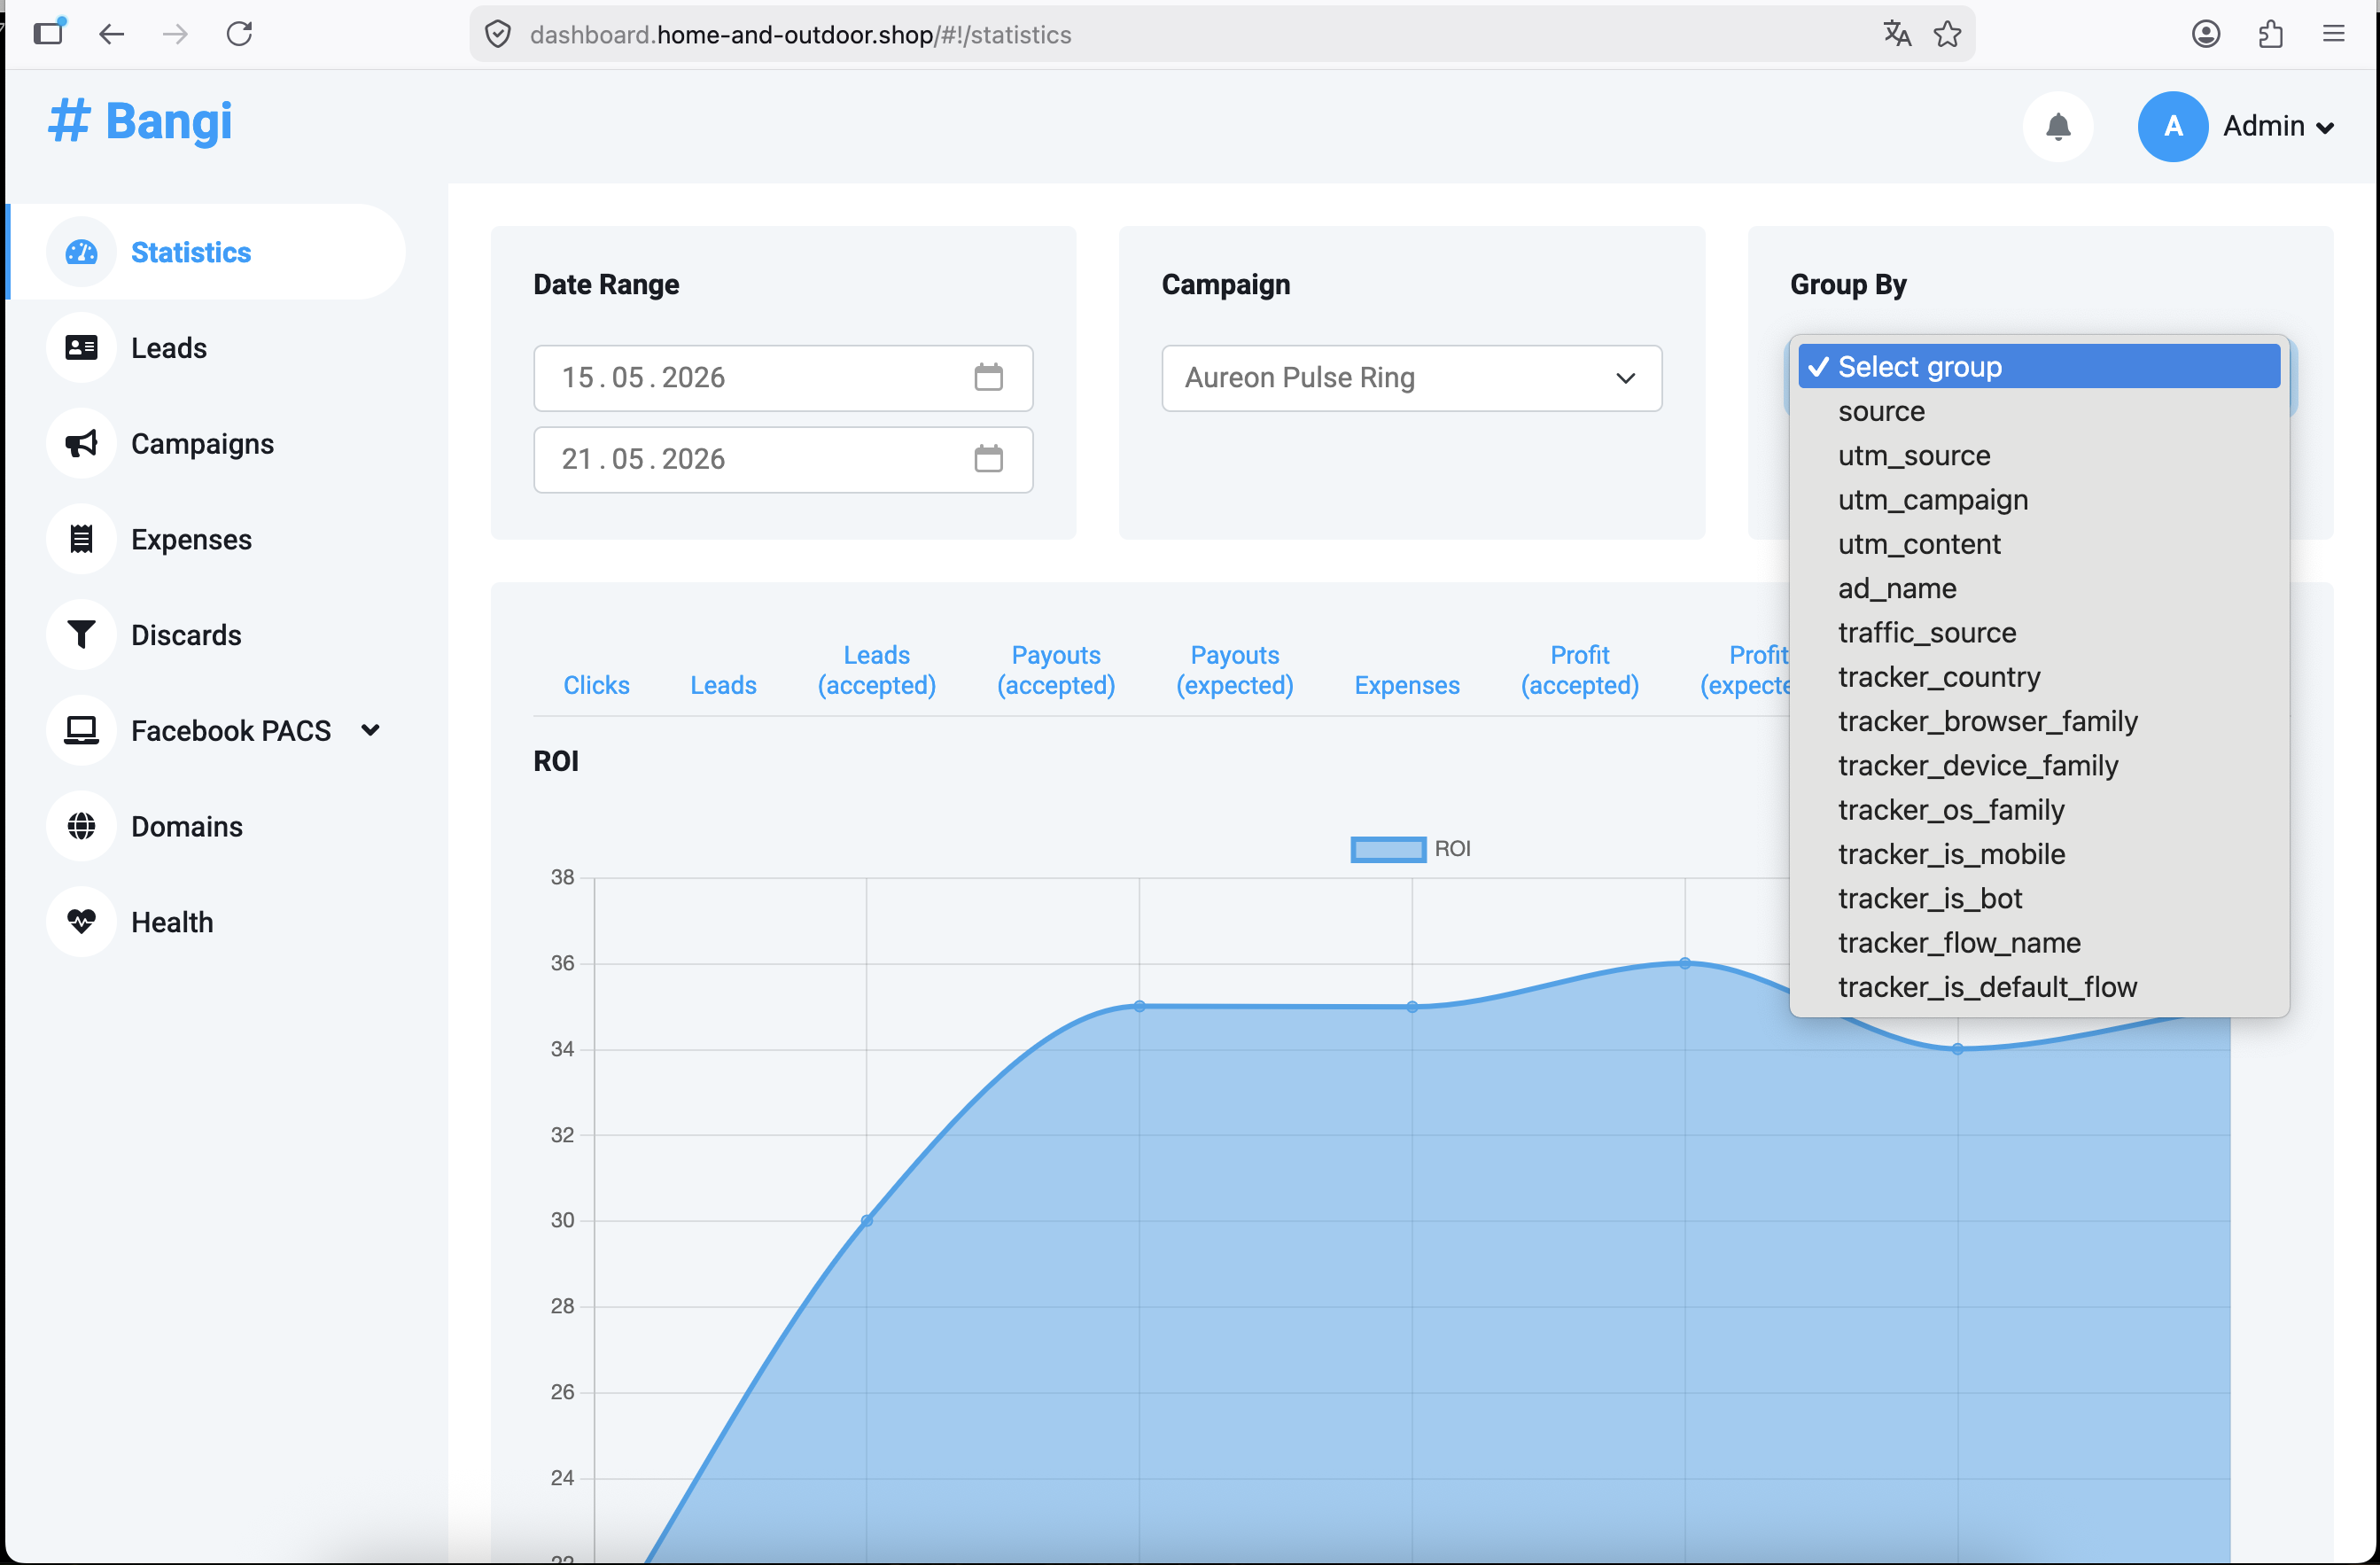The width and height of the screenshot is (2380, 1565).
Task: Click the Bangi logo
Action: pyautogui.click(x=140, y=122)
